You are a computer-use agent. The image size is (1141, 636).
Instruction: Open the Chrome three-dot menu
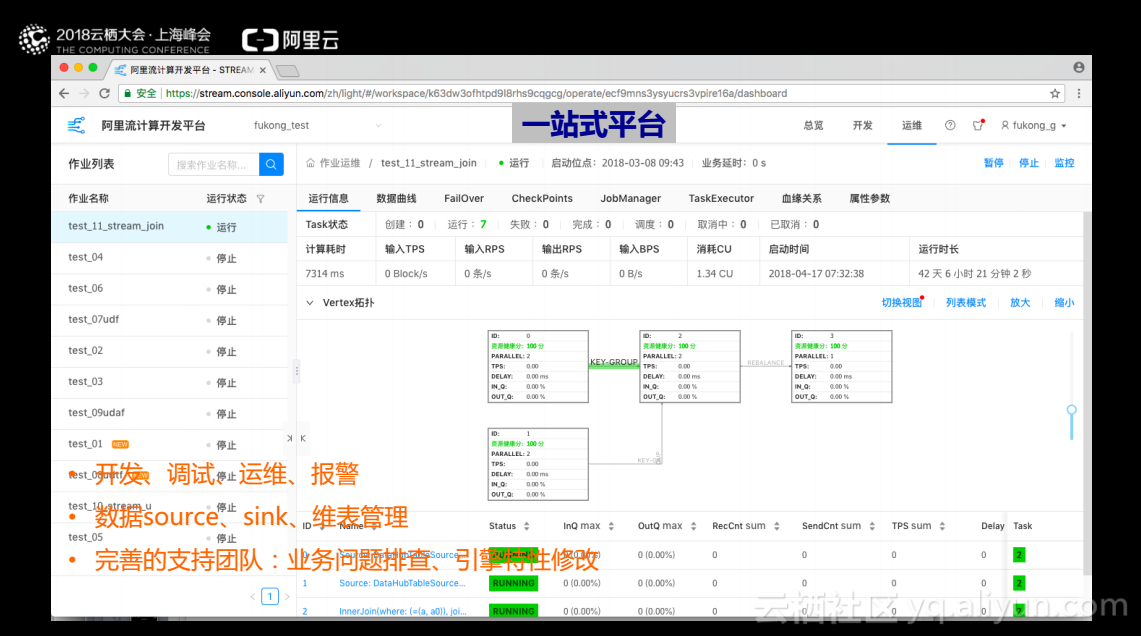pyautogui.click(x=1079, y=93)
